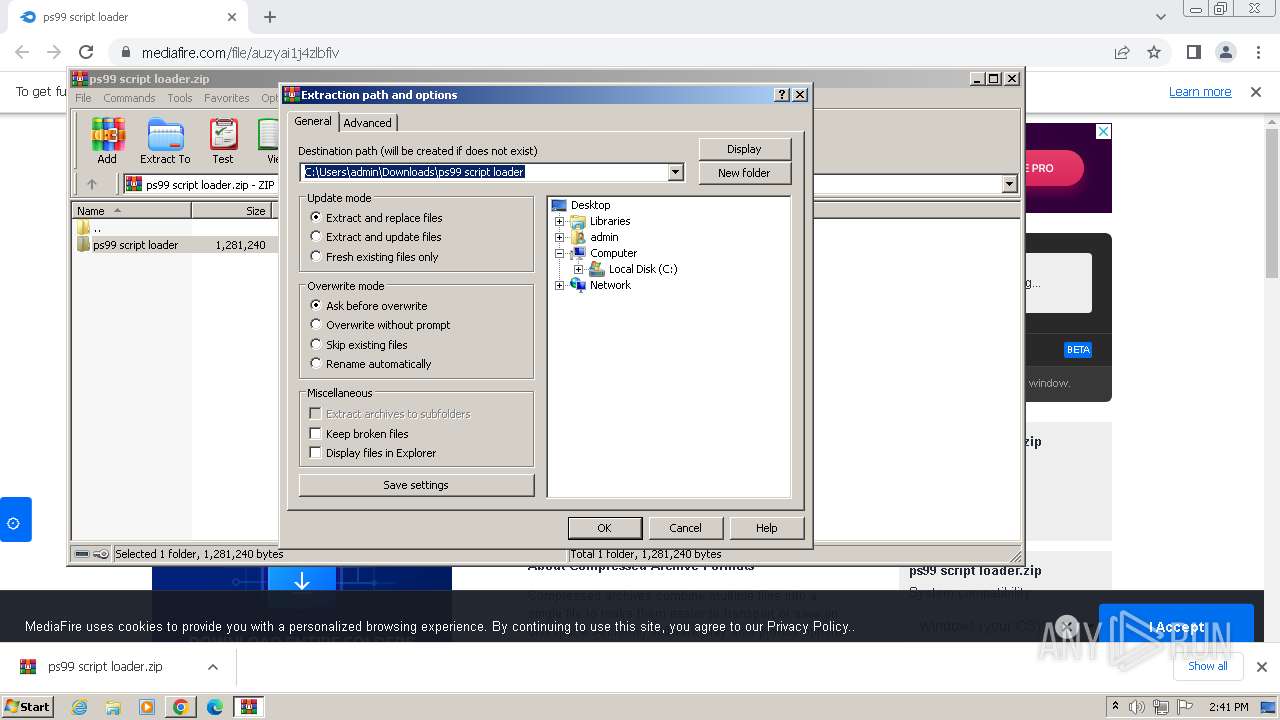Select Desktop in the folder tree
Viewport: 1280px width, 720px height.
pyautogui.click(x=590, y=205)
